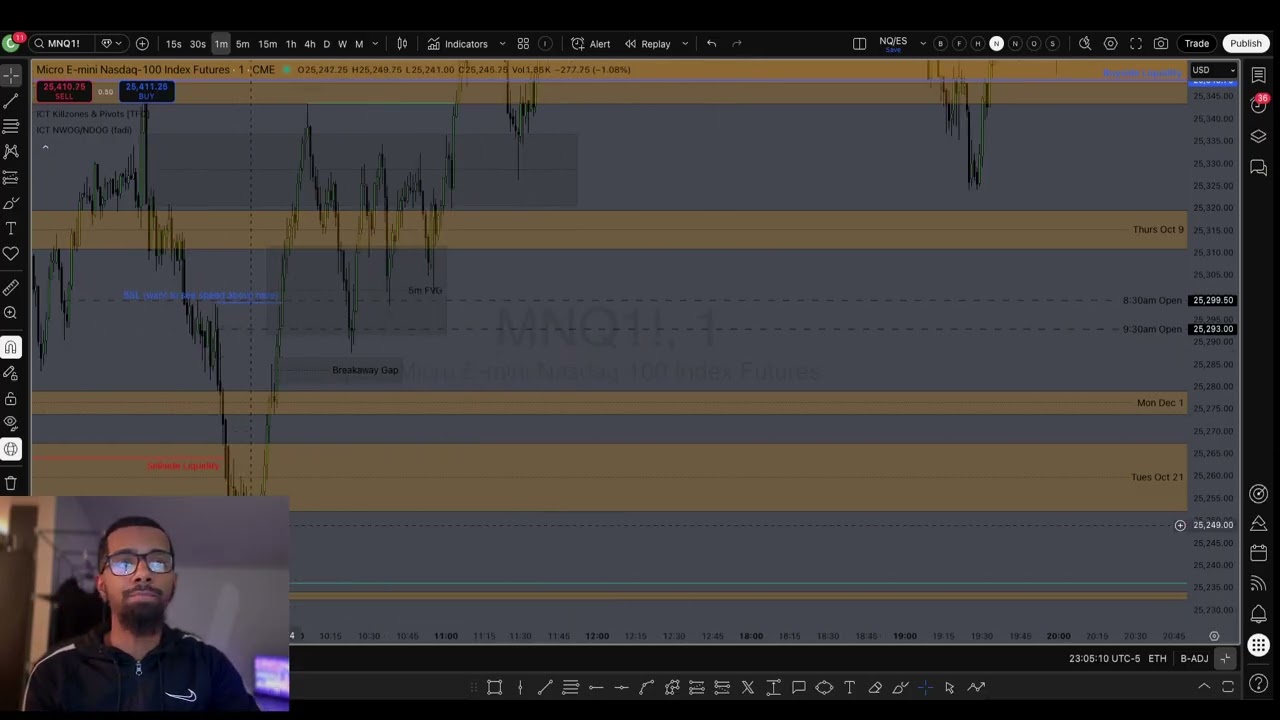Open the MNQ1! symbol search box

(x=61, y=44)
